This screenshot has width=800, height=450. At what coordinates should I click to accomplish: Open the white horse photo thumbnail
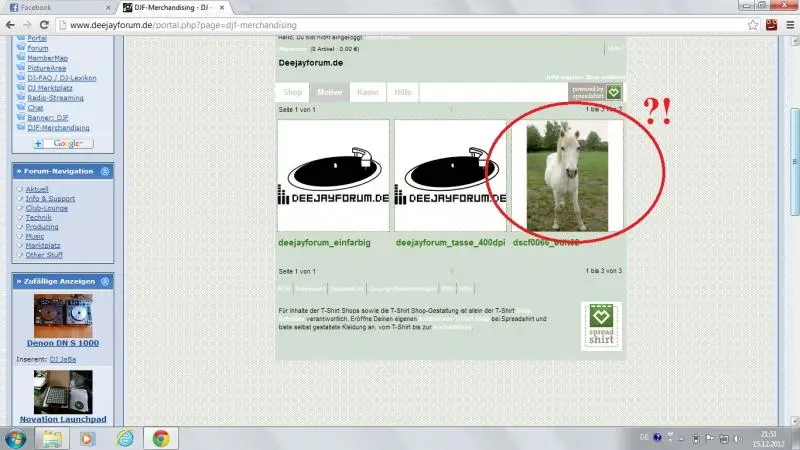pyautogui.click(x=567, y=176)
